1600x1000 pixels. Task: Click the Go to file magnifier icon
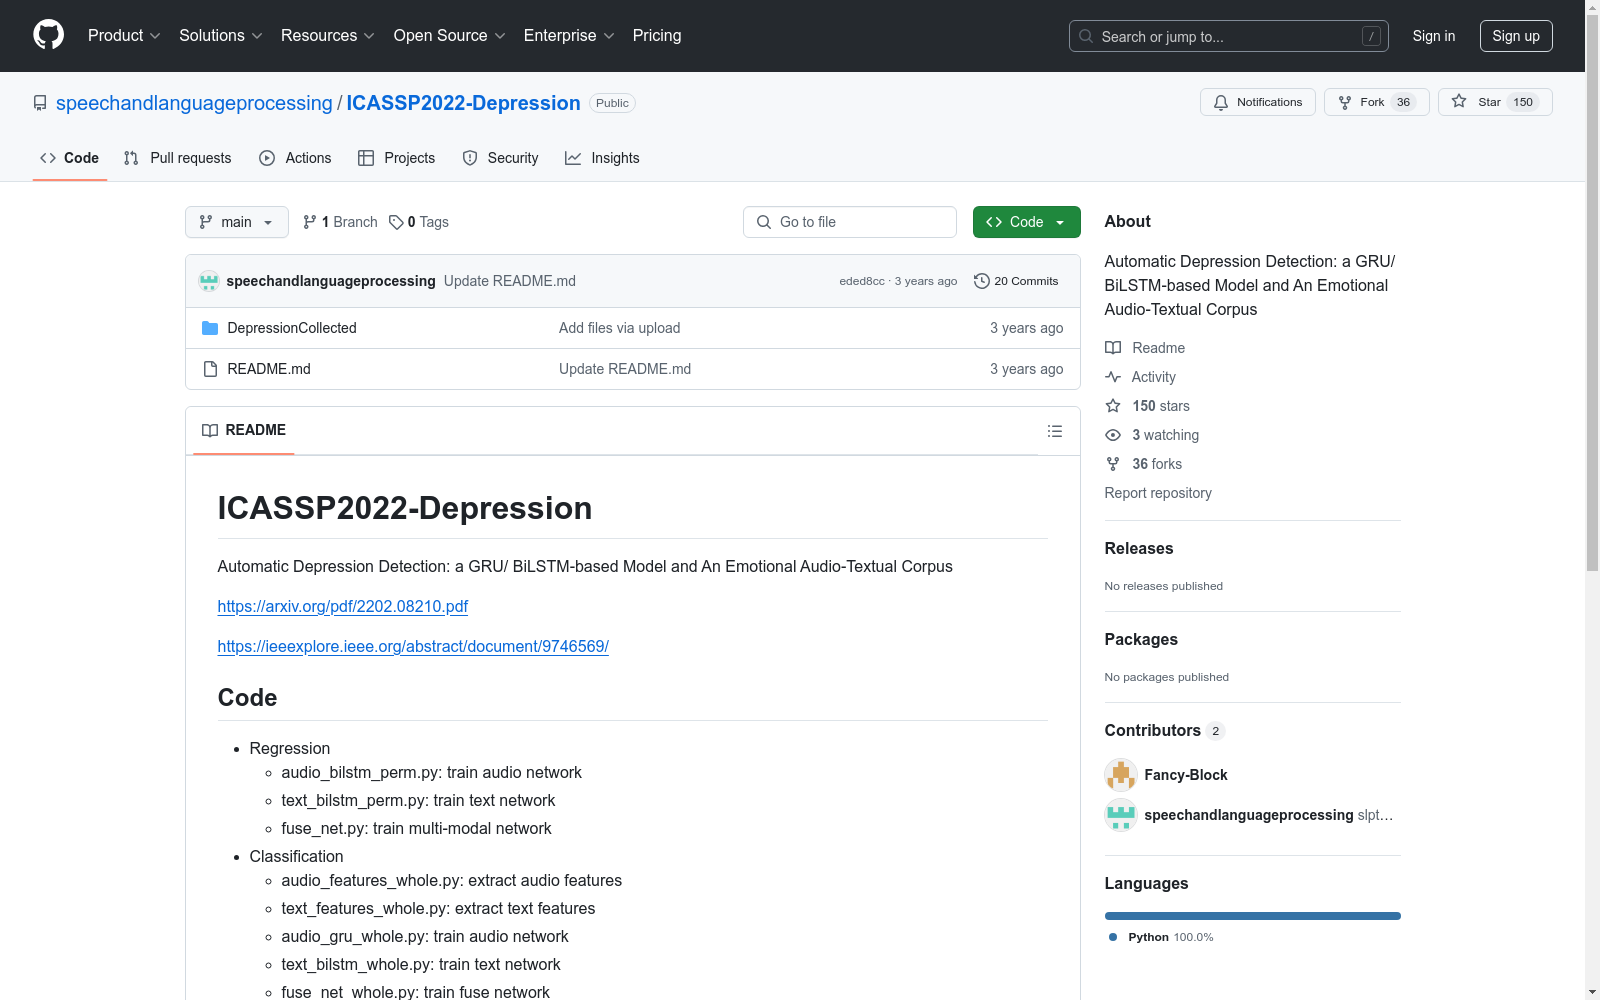[x=764, y=222]
